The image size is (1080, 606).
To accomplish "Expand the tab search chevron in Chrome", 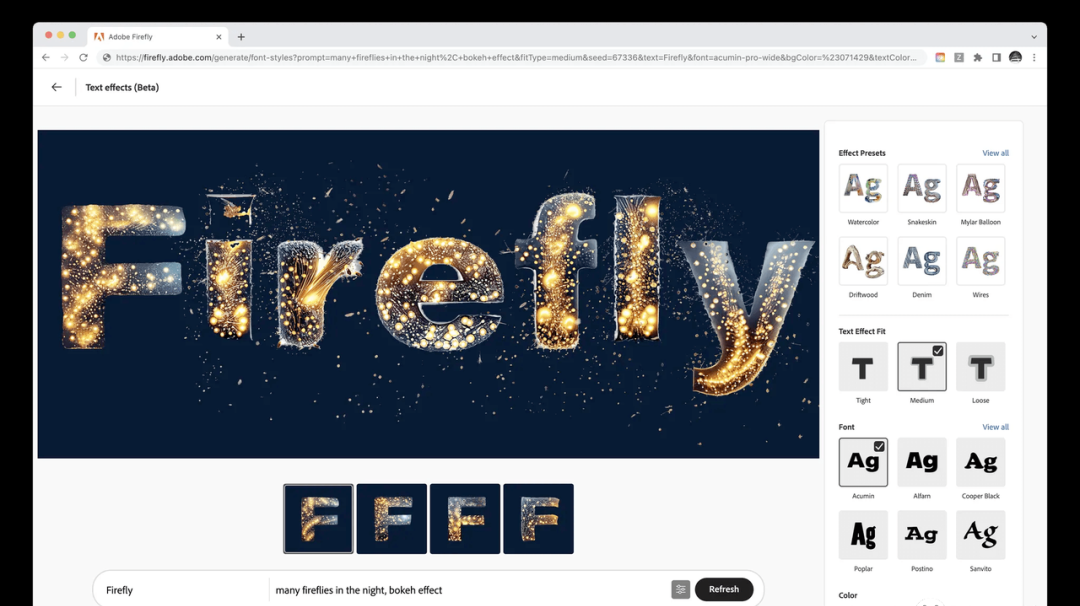I will pos(1034,37).
